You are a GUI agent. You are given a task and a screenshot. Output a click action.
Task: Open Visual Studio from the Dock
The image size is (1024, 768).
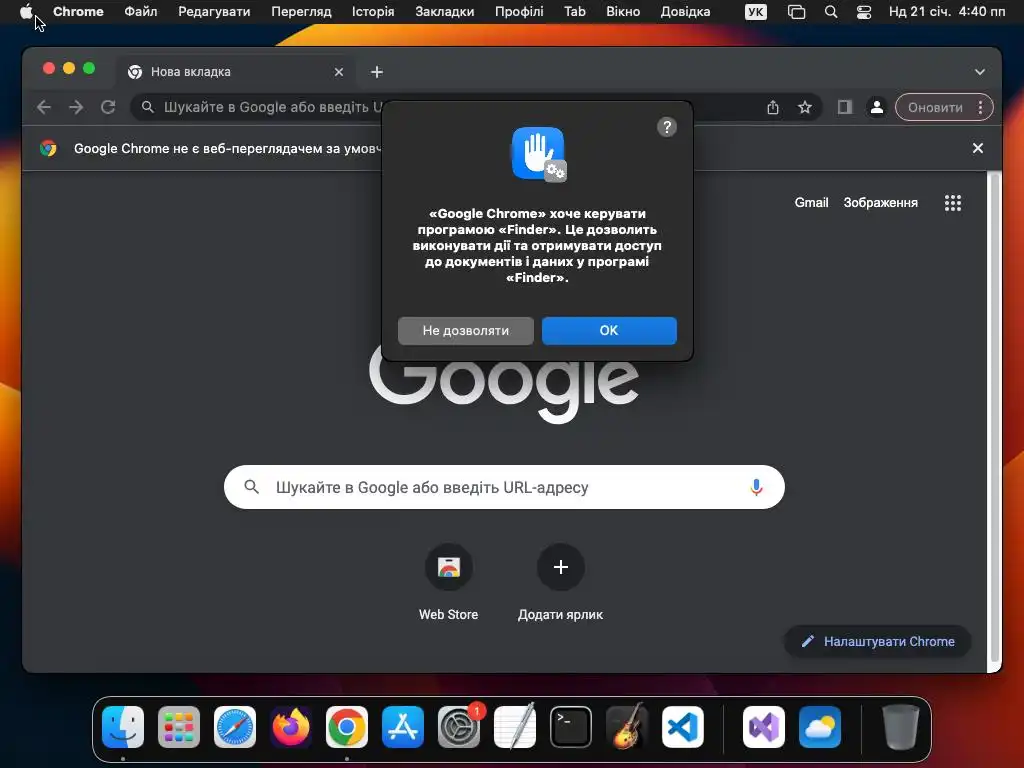pyautogui.click(x=764, y=727)
